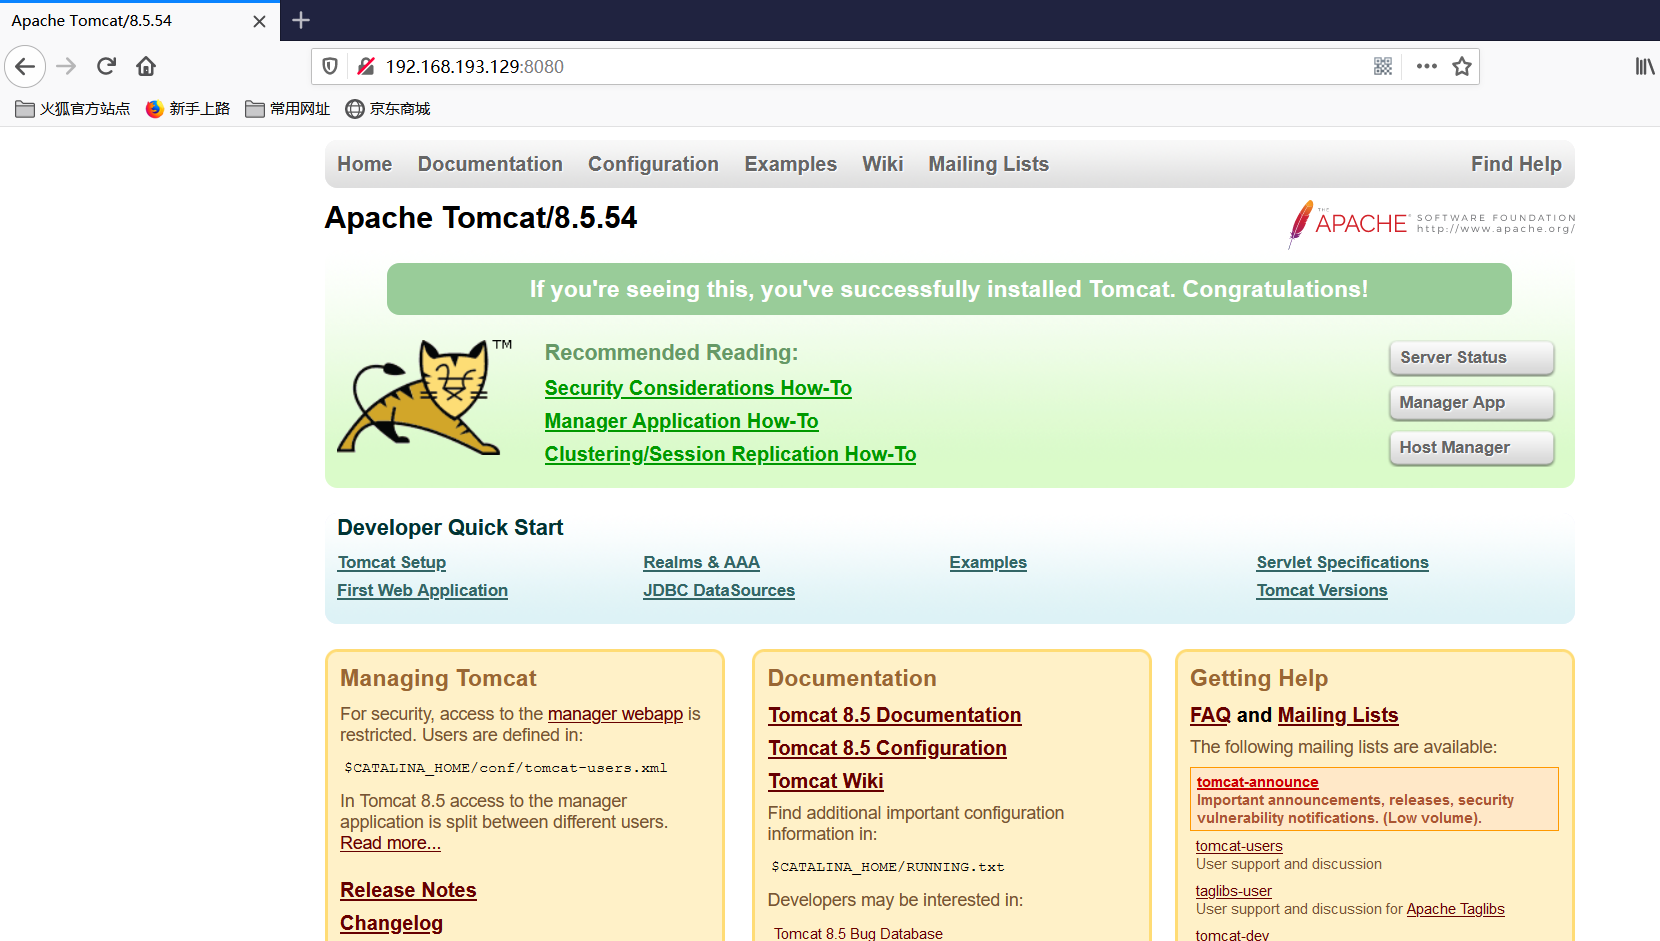
Task: Open the FAQ link in Getting Help
Action: point(1210,715)
